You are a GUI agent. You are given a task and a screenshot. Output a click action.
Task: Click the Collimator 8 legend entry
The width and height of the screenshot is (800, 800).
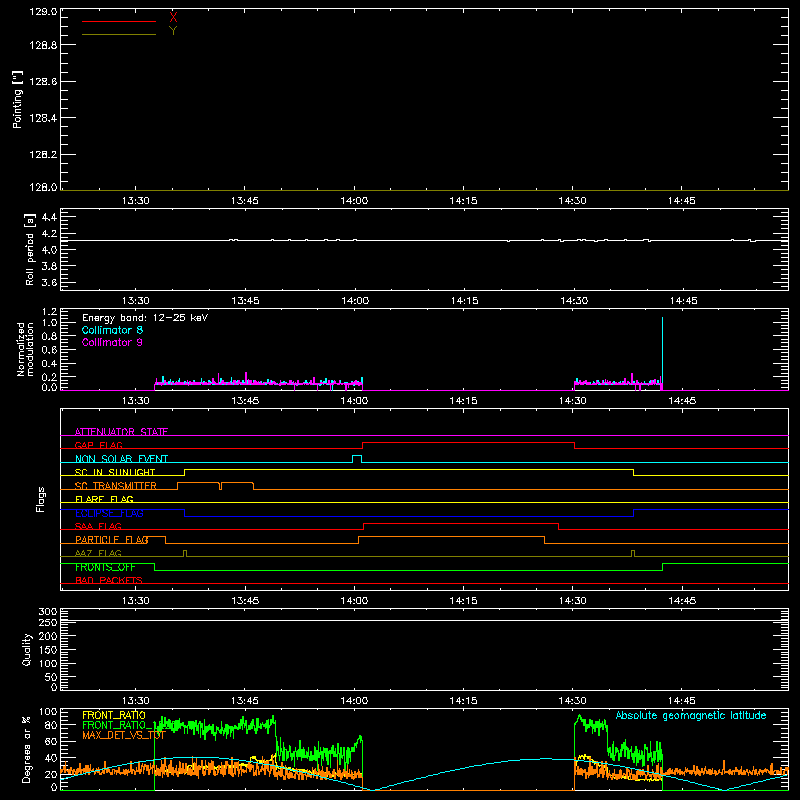tap(112, 330)
